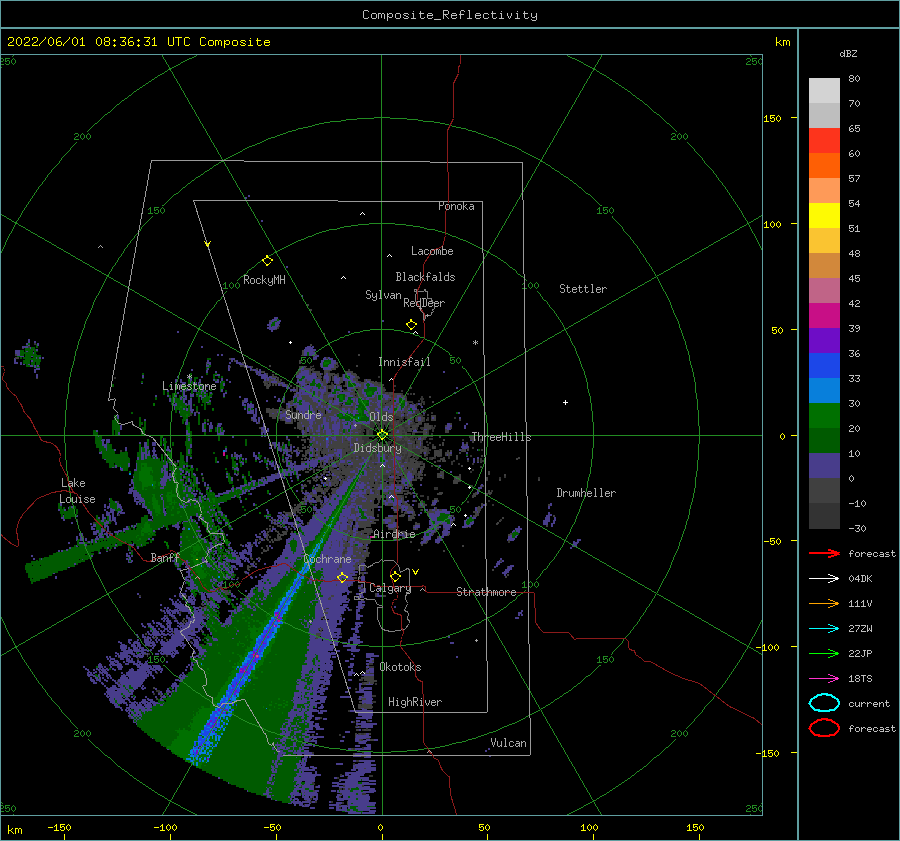Click the yellow diamond marker below RedDeer

pyautogui.click(x=411, y=324)
